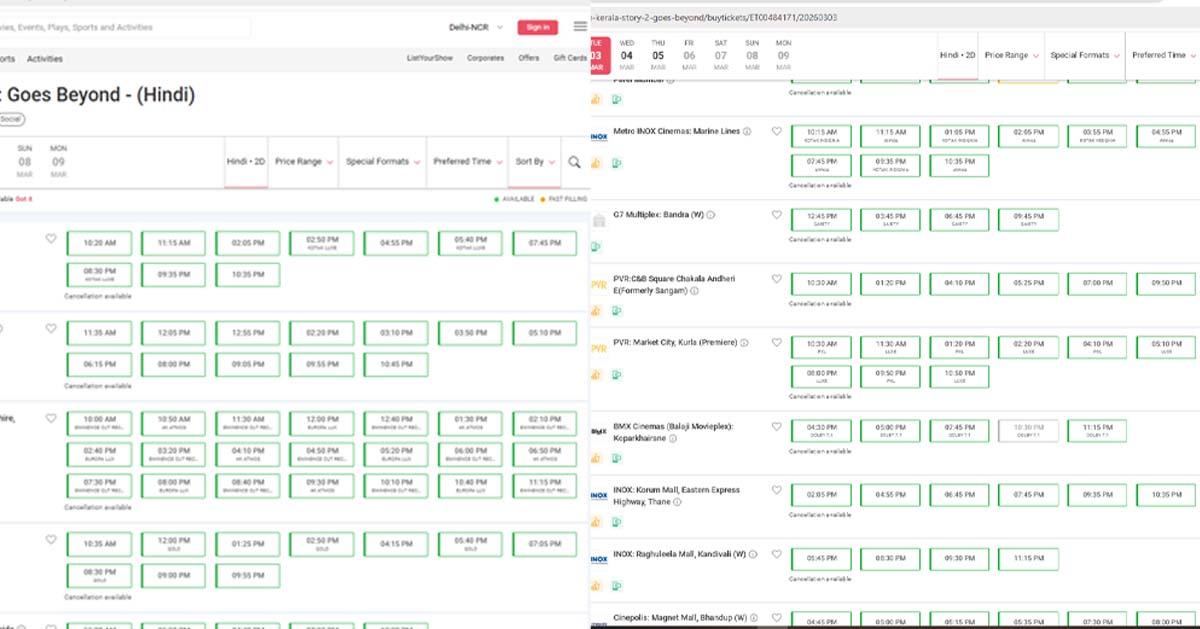Click the INOX logo beside Raghuleela Mall, Kandivali
The width and height of the screenshot is (1200, 629).
coord(599,559)
